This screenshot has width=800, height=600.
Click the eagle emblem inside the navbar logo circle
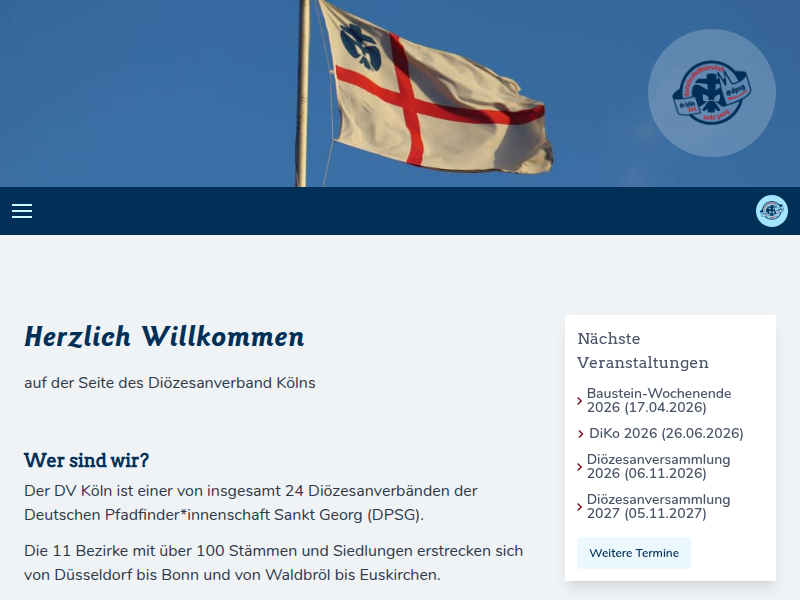pyautogui.click(x=771, y=211)
